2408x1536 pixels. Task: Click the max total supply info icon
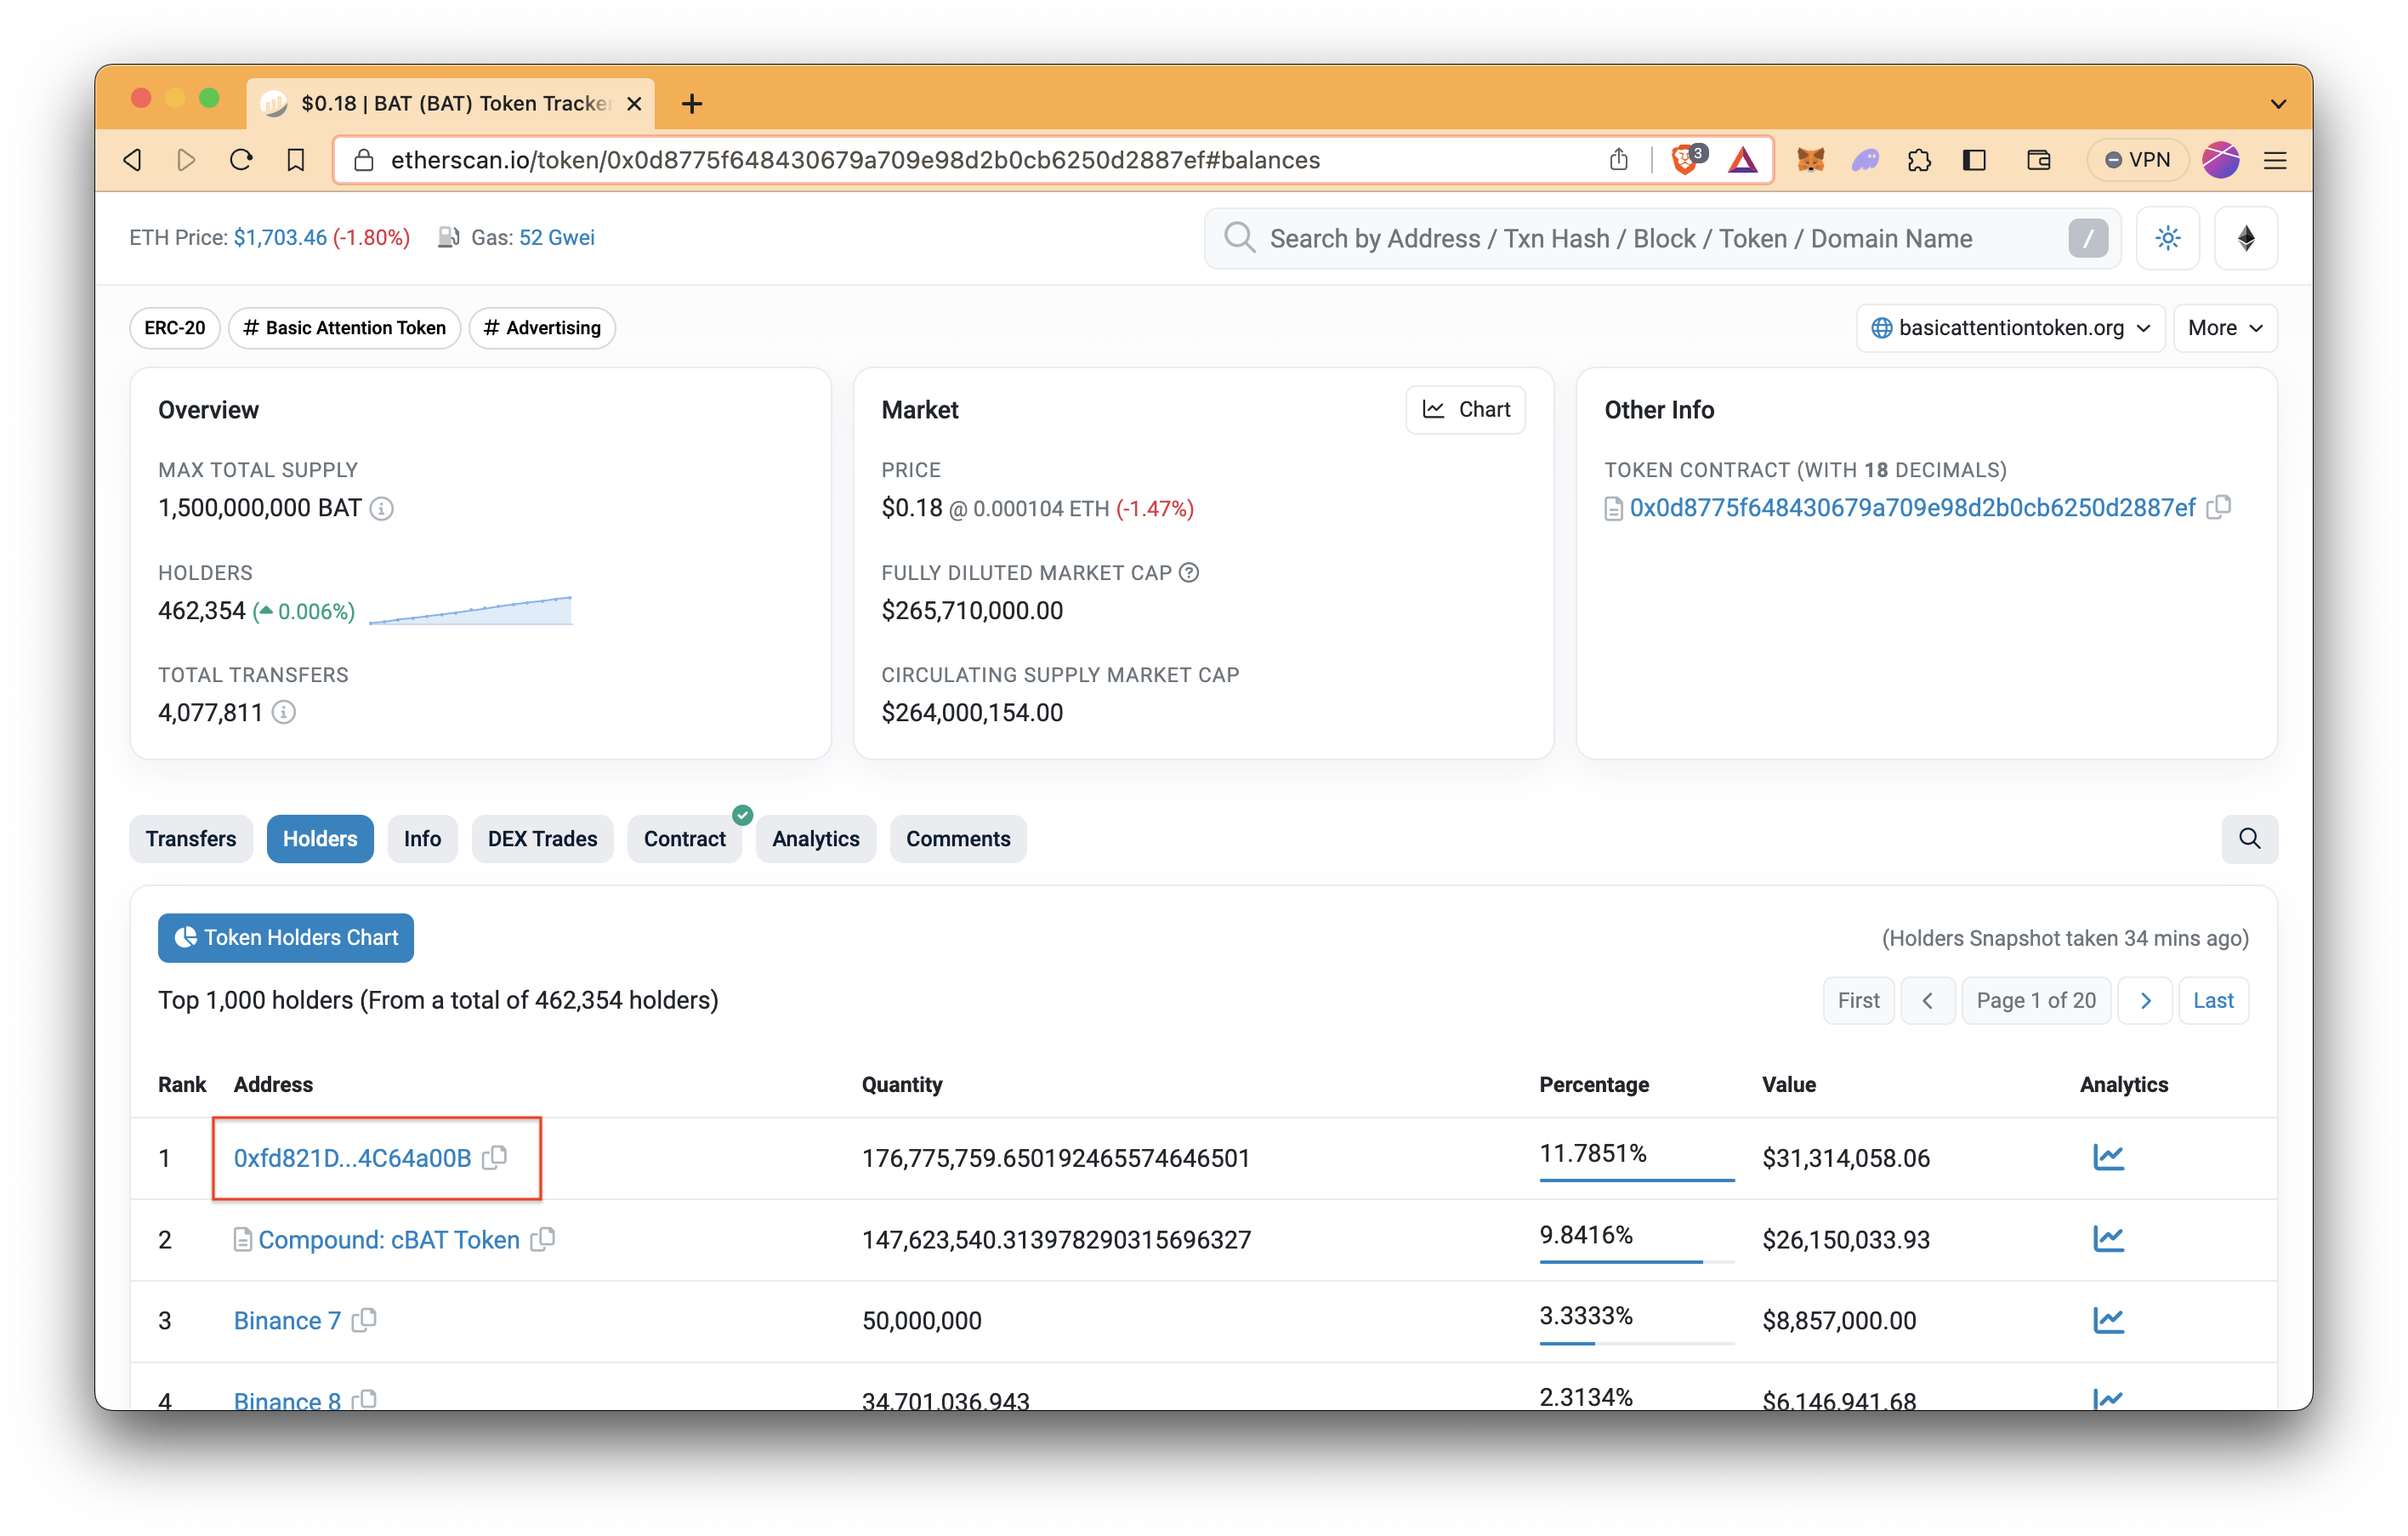tap(381, 508)
